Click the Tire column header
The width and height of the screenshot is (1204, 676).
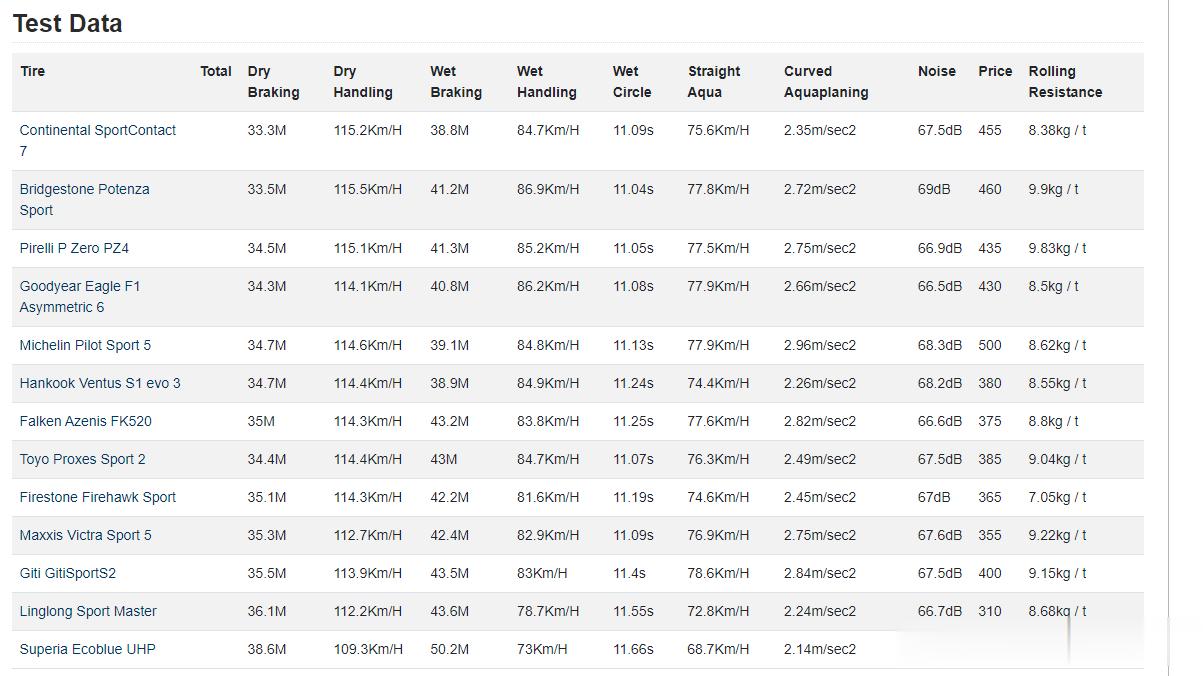coord(32,71)
